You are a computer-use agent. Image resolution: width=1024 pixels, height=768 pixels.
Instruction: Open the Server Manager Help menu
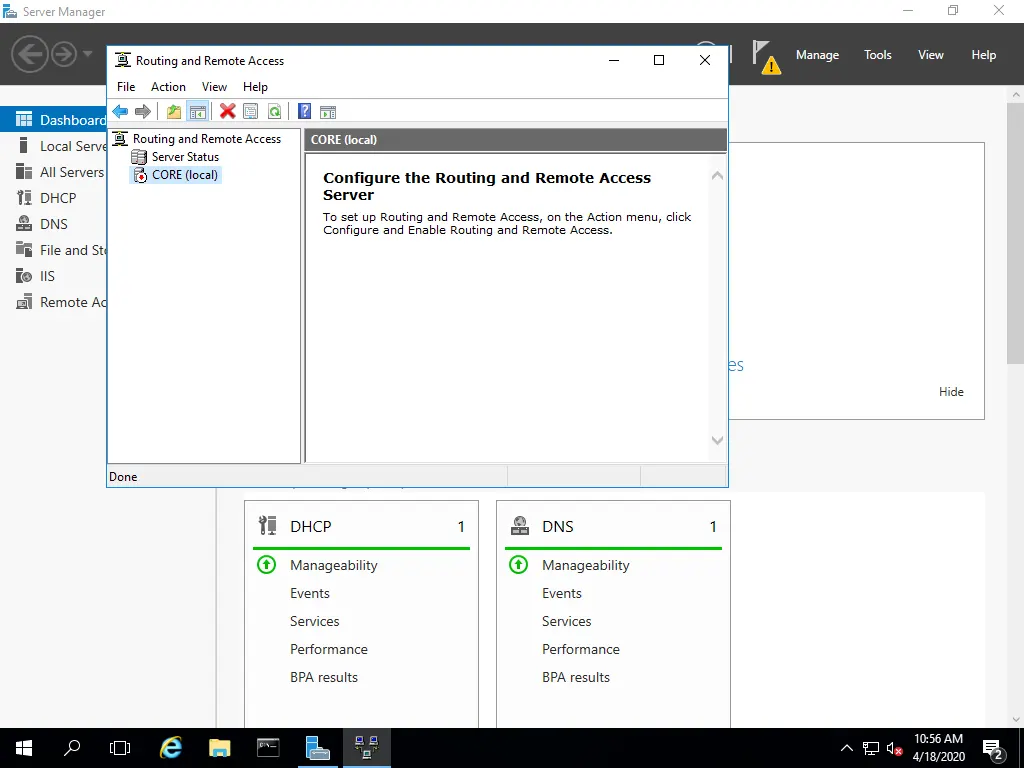click(984, 55)
